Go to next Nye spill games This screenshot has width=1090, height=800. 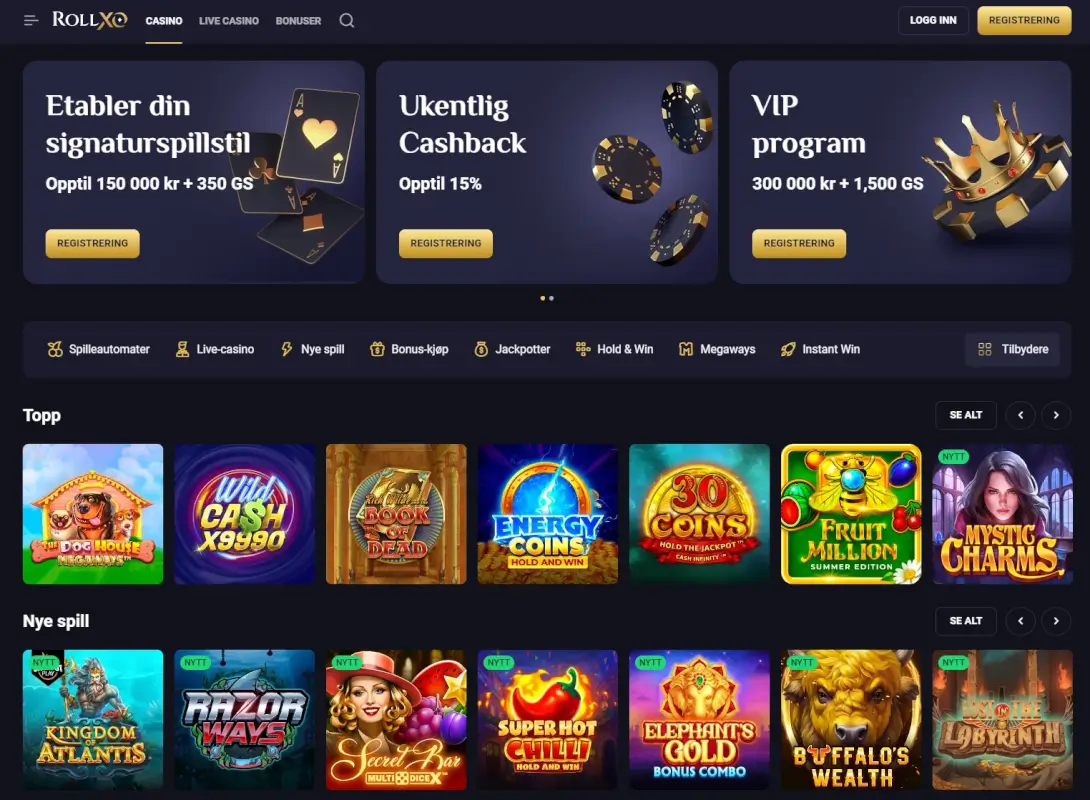pos(1056,621)
